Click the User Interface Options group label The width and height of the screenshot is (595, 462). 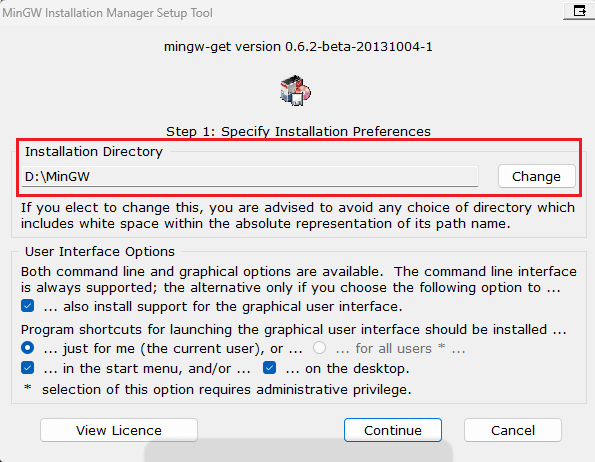click(100, 251)
